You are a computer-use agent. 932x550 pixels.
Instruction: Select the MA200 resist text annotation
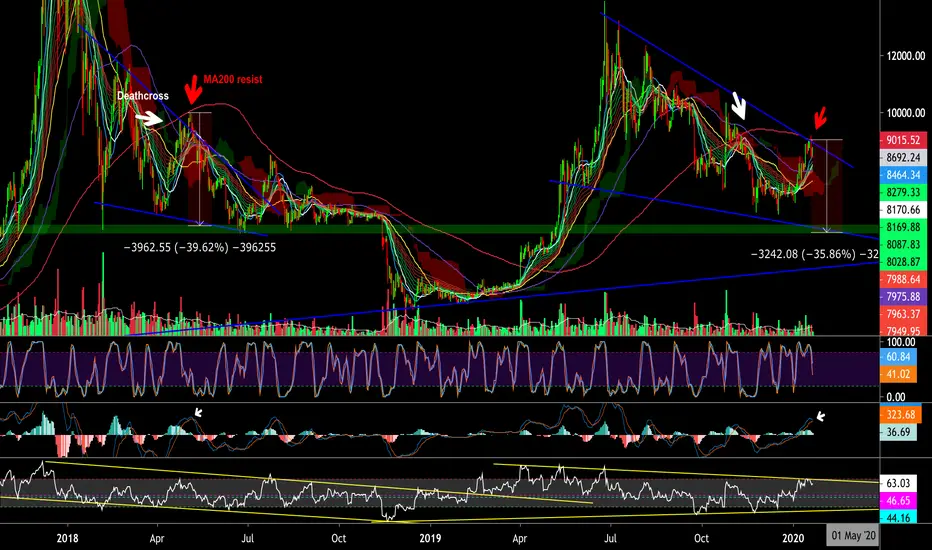(232, 79)
